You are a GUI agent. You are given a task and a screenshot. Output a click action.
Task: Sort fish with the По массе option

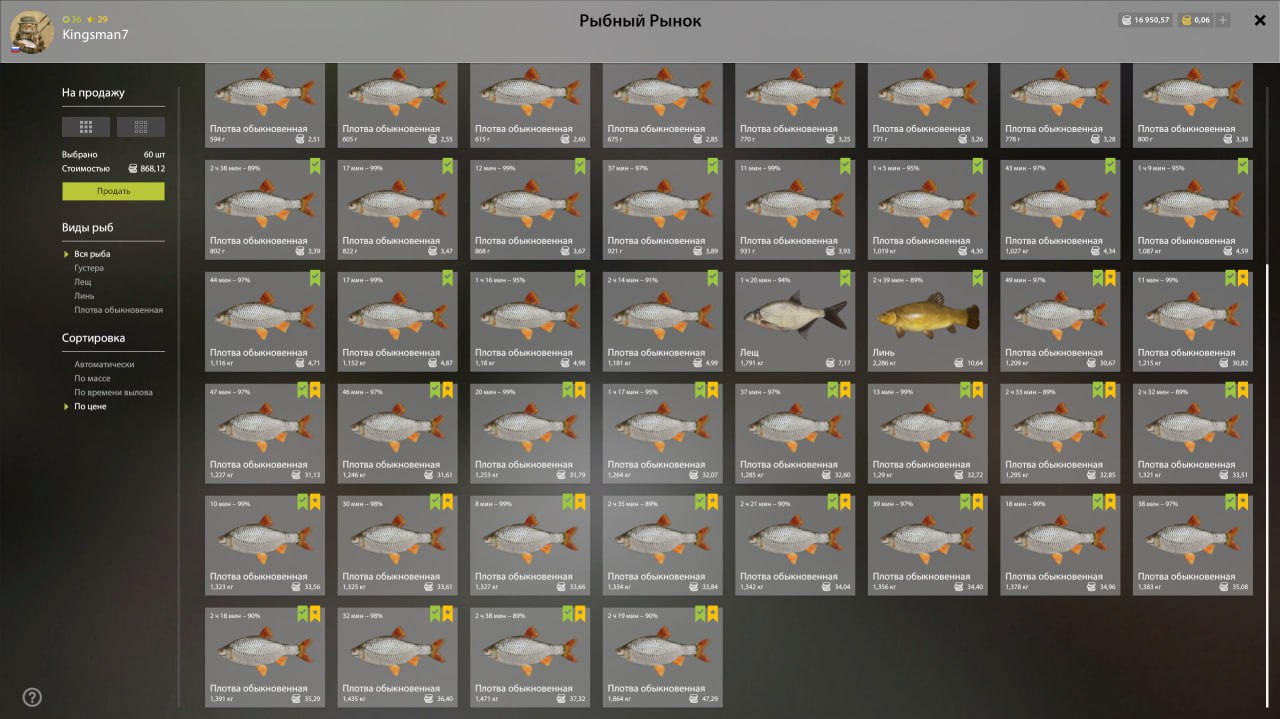point(92,378)
